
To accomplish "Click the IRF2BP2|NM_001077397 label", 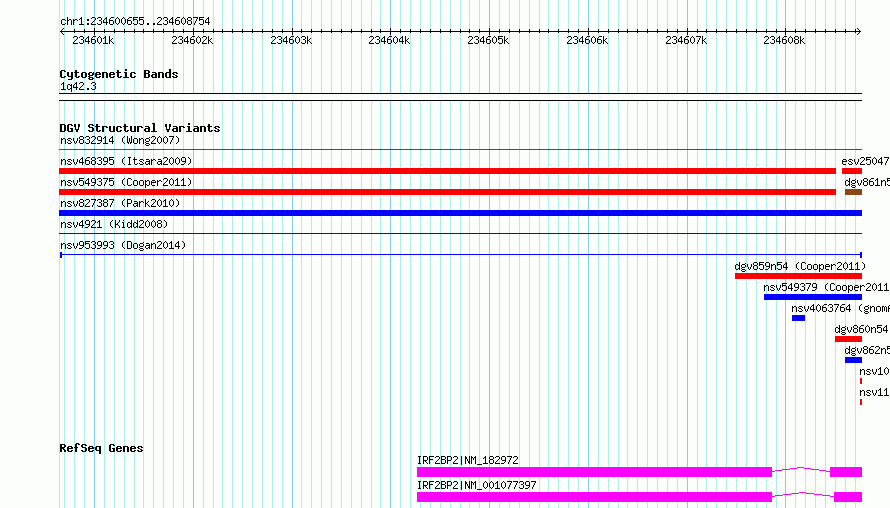I will (x=477, y=485).
